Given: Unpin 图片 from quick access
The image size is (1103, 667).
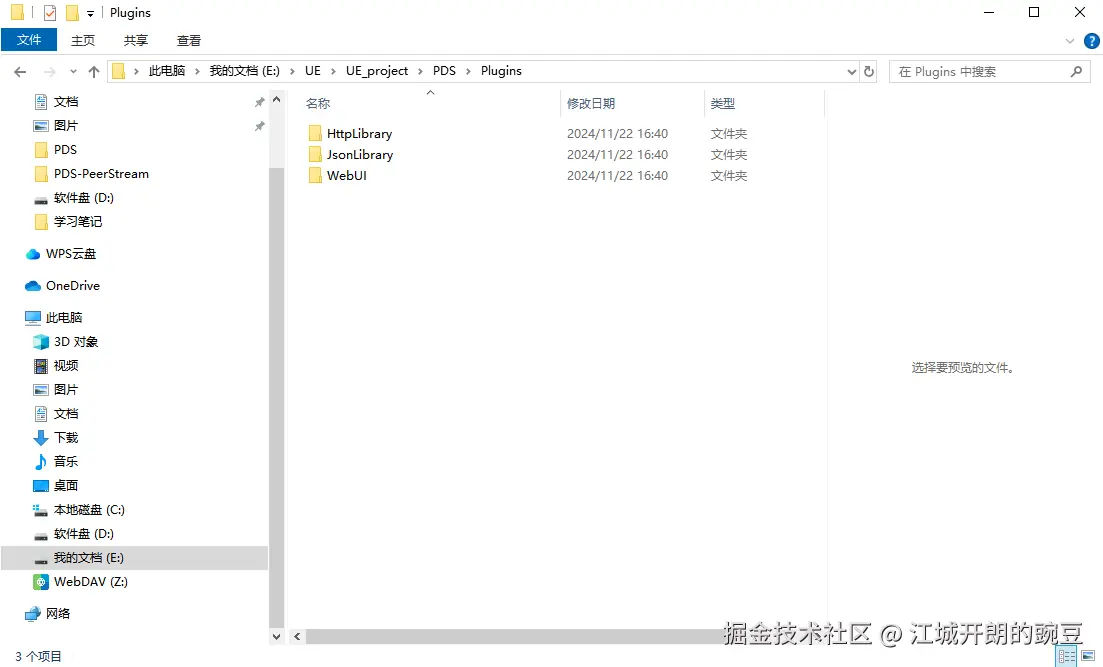Looking at the screenshot, I should [x=259, y=125].
